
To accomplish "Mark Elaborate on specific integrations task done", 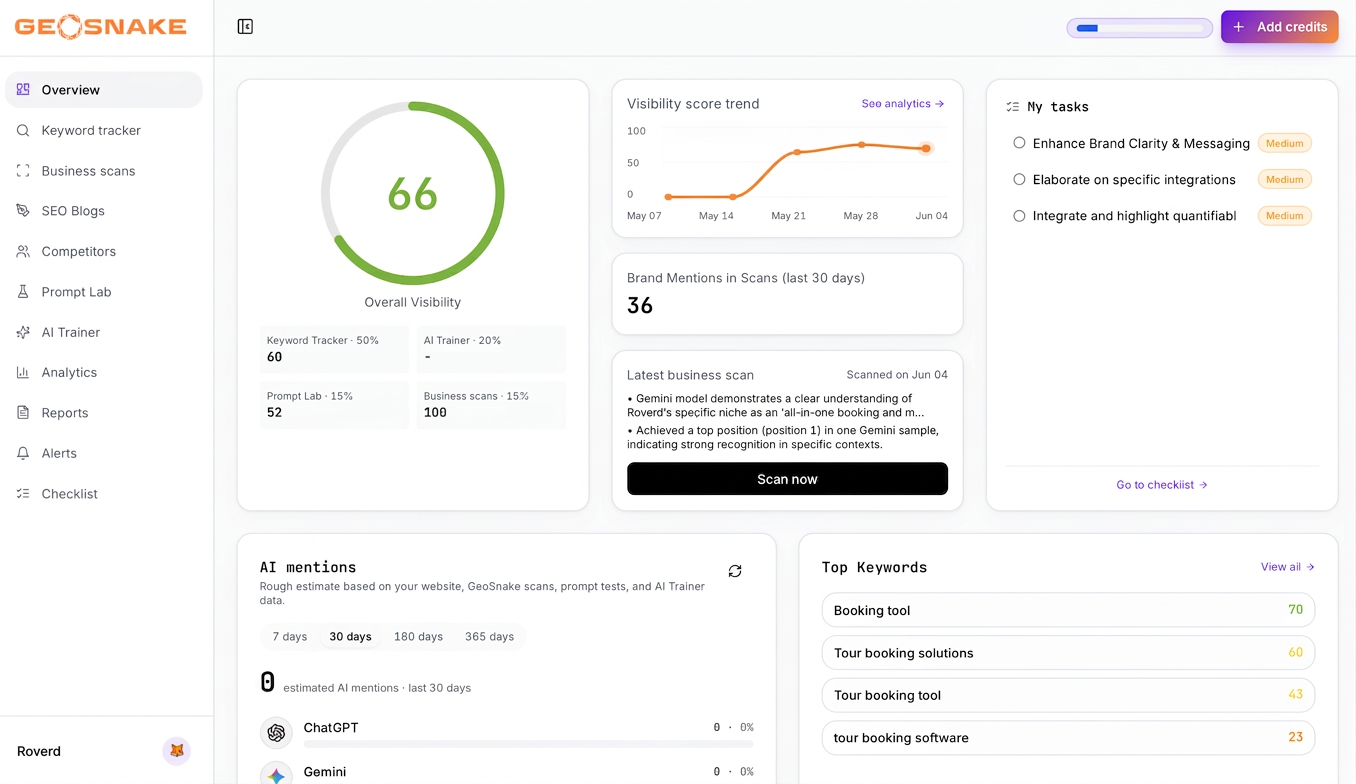I will pyautogui.click(x=1019, y=179).
